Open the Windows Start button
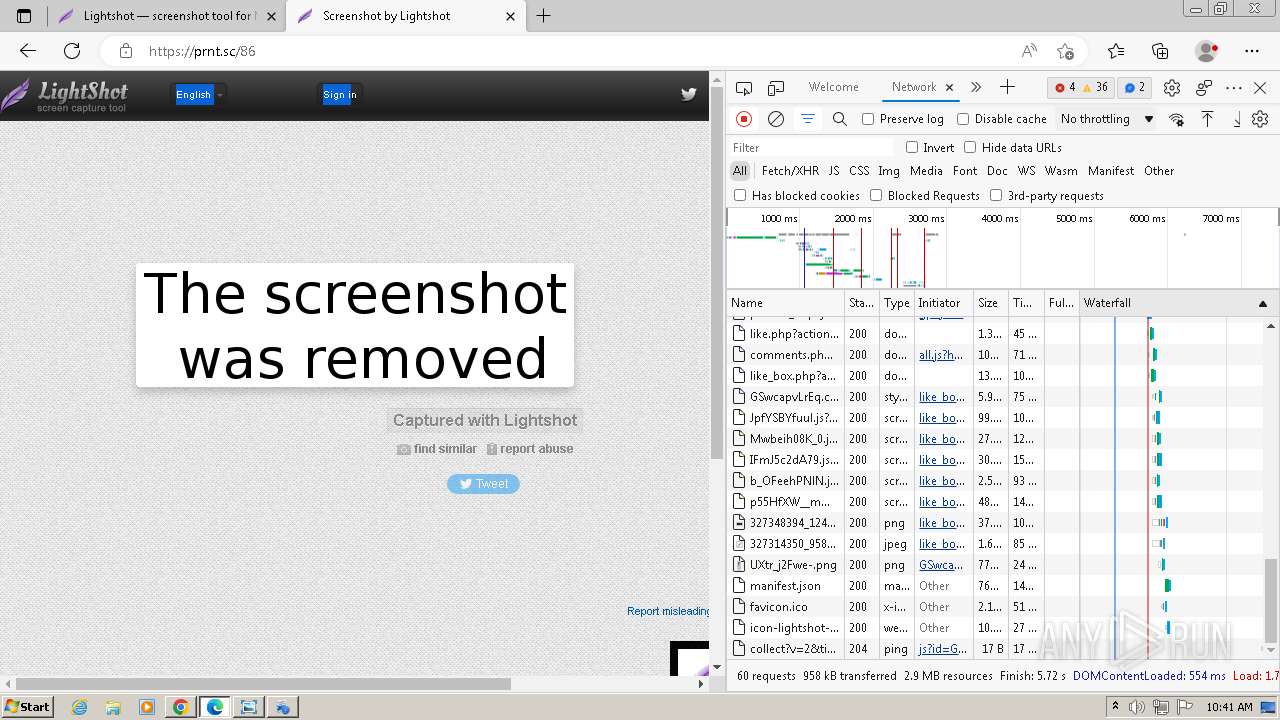Viewport: 1280px width, 720px height. click(x=28, y=706)
